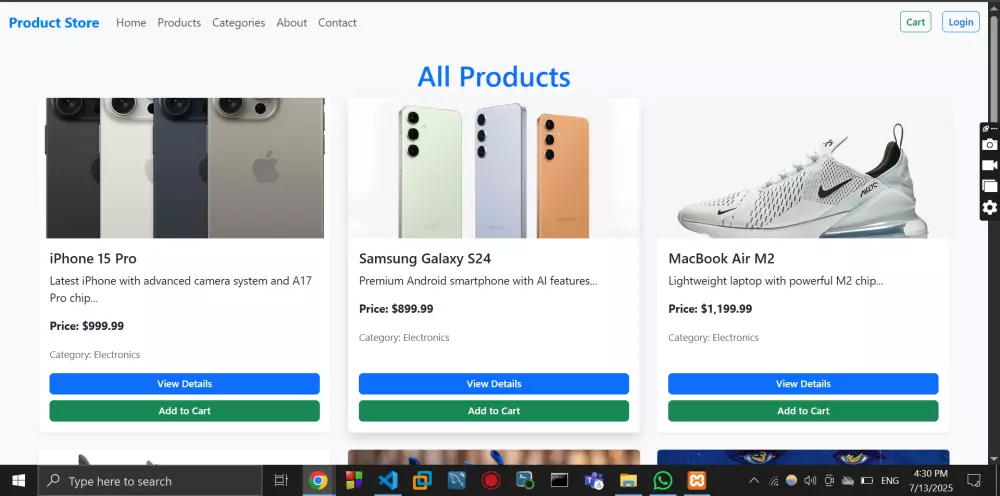Go to the Categories nav item
The image size is (1000, 496).
pos(238,23)
